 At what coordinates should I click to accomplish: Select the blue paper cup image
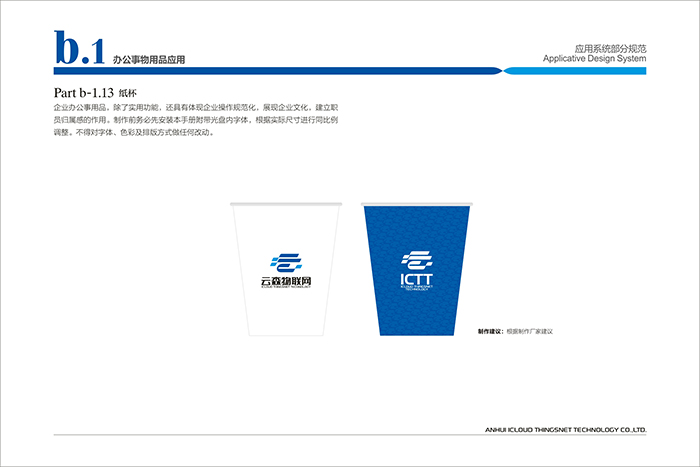[417, 269]
